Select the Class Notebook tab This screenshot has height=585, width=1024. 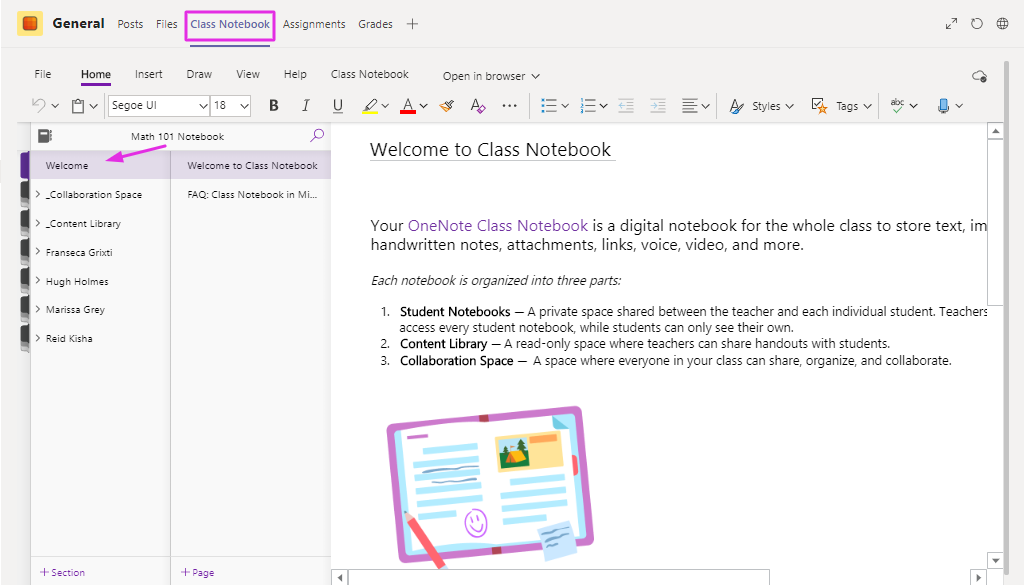230,24
